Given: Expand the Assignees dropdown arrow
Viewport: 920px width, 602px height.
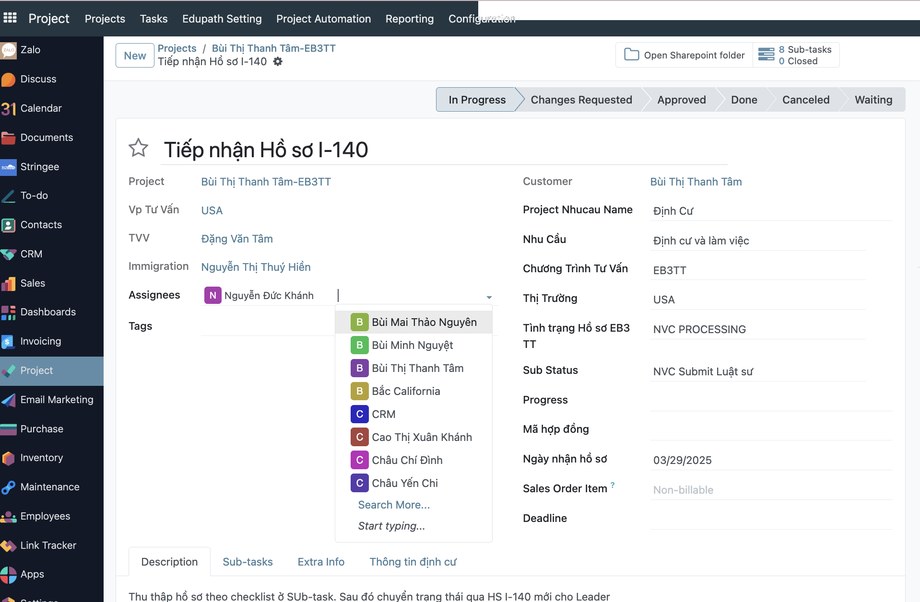Looking at the screenshot, I should point(489,297).
